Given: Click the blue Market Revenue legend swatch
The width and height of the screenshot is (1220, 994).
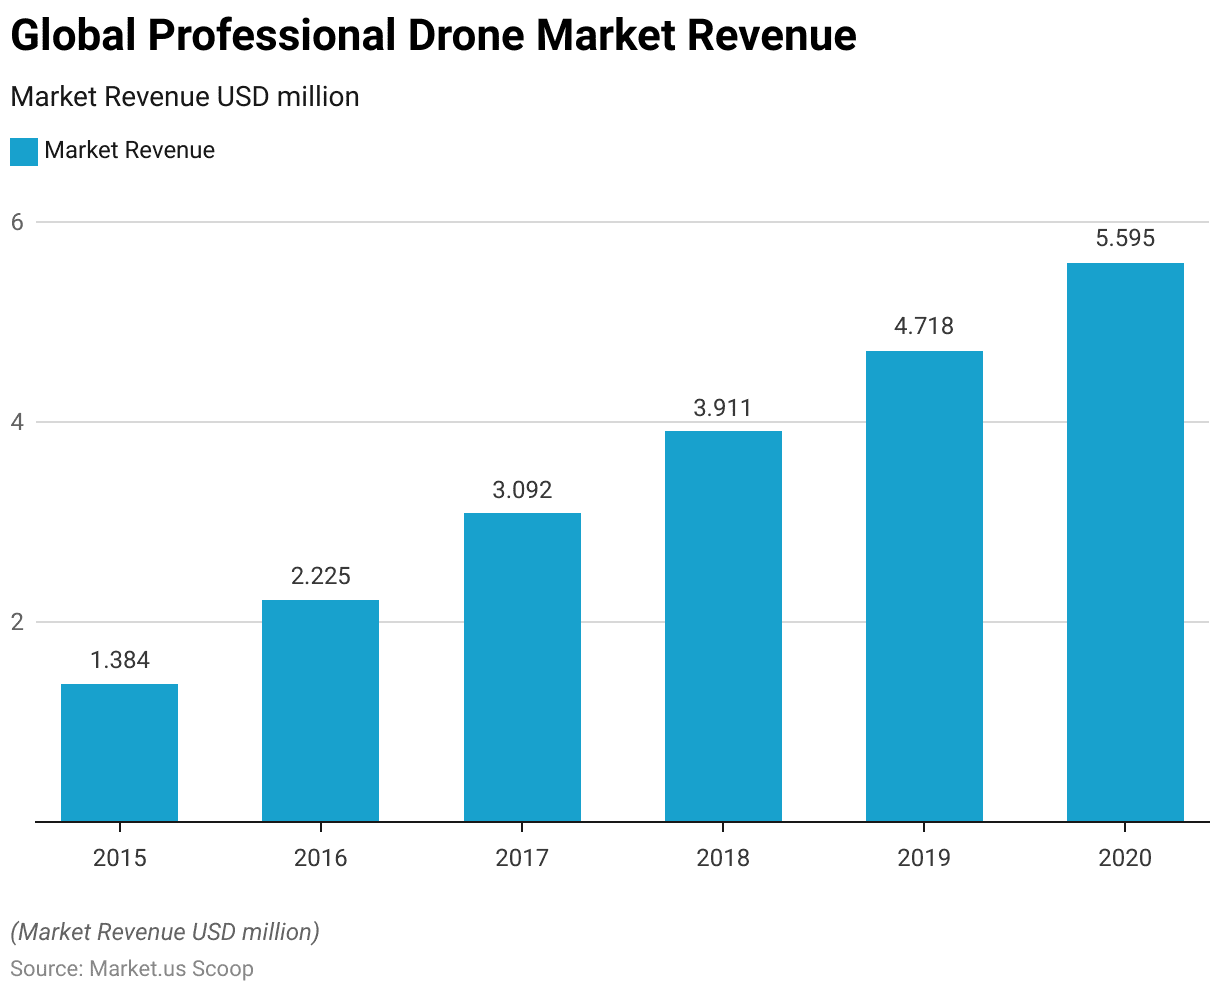Looking at the screenshot, I should click(24, 151).
